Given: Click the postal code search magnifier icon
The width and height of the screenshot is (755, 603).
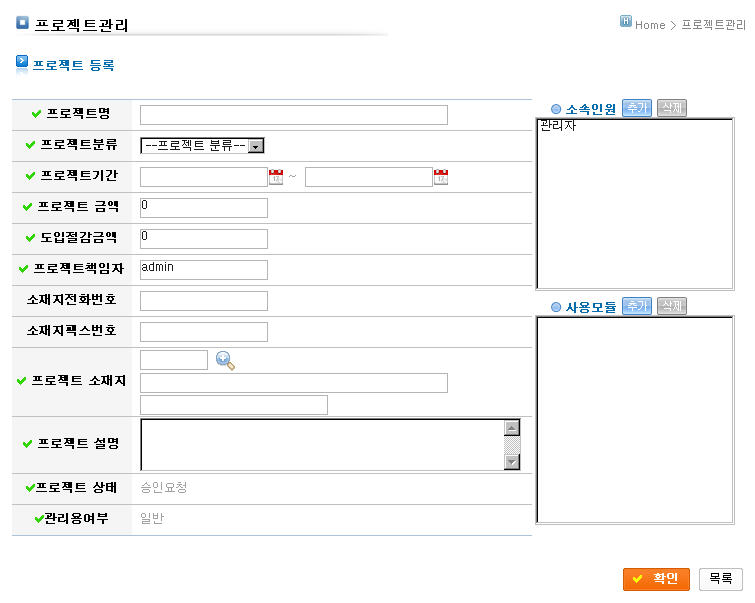Looking at the screenshot, I should click(225, 361).
